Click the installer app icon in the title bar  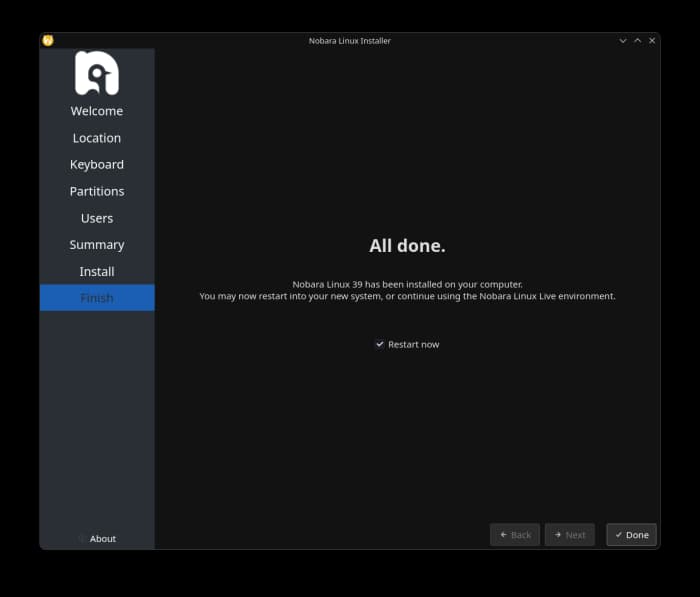tap(48, 41)
